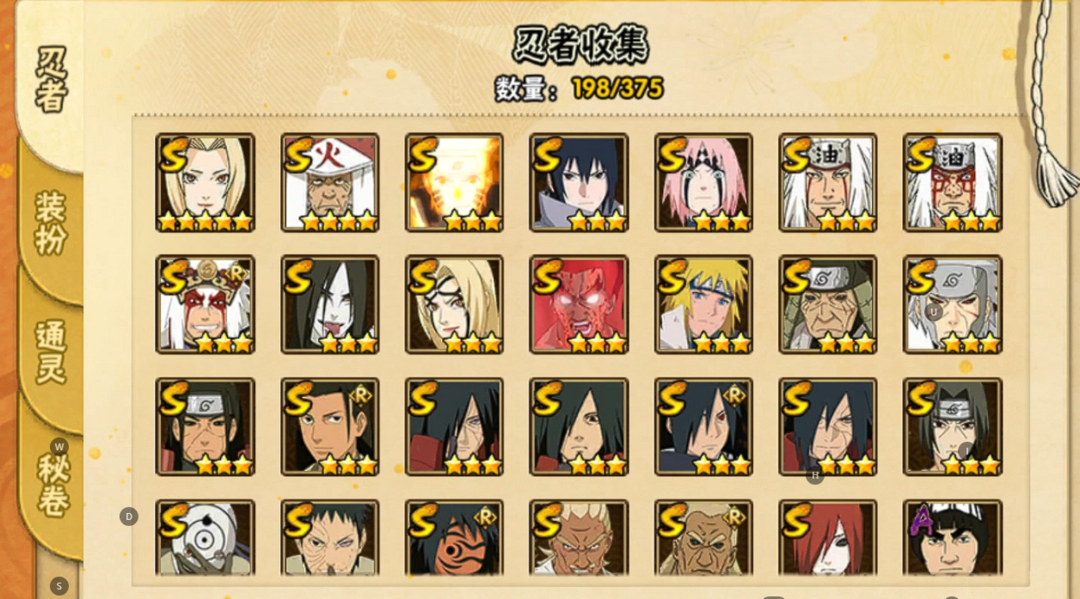Switch to the 装扮 costume tab
The height and width of the screenshot is (599, 1080).
click(x=52, y=224)
